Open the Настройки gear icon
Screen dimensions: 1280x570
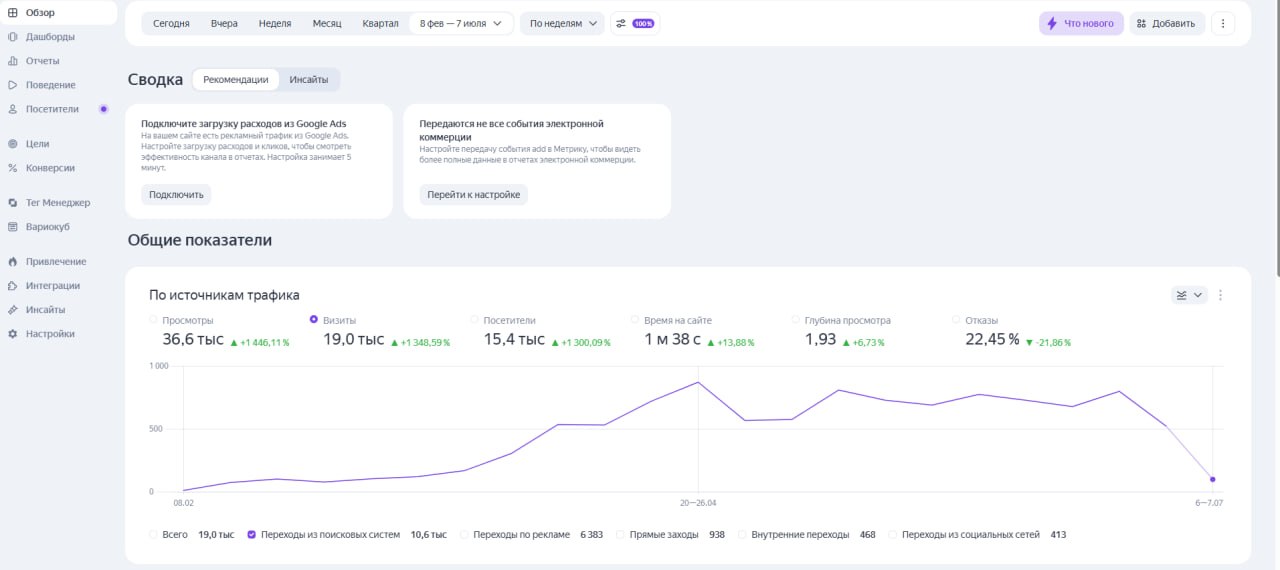point(12,334)
